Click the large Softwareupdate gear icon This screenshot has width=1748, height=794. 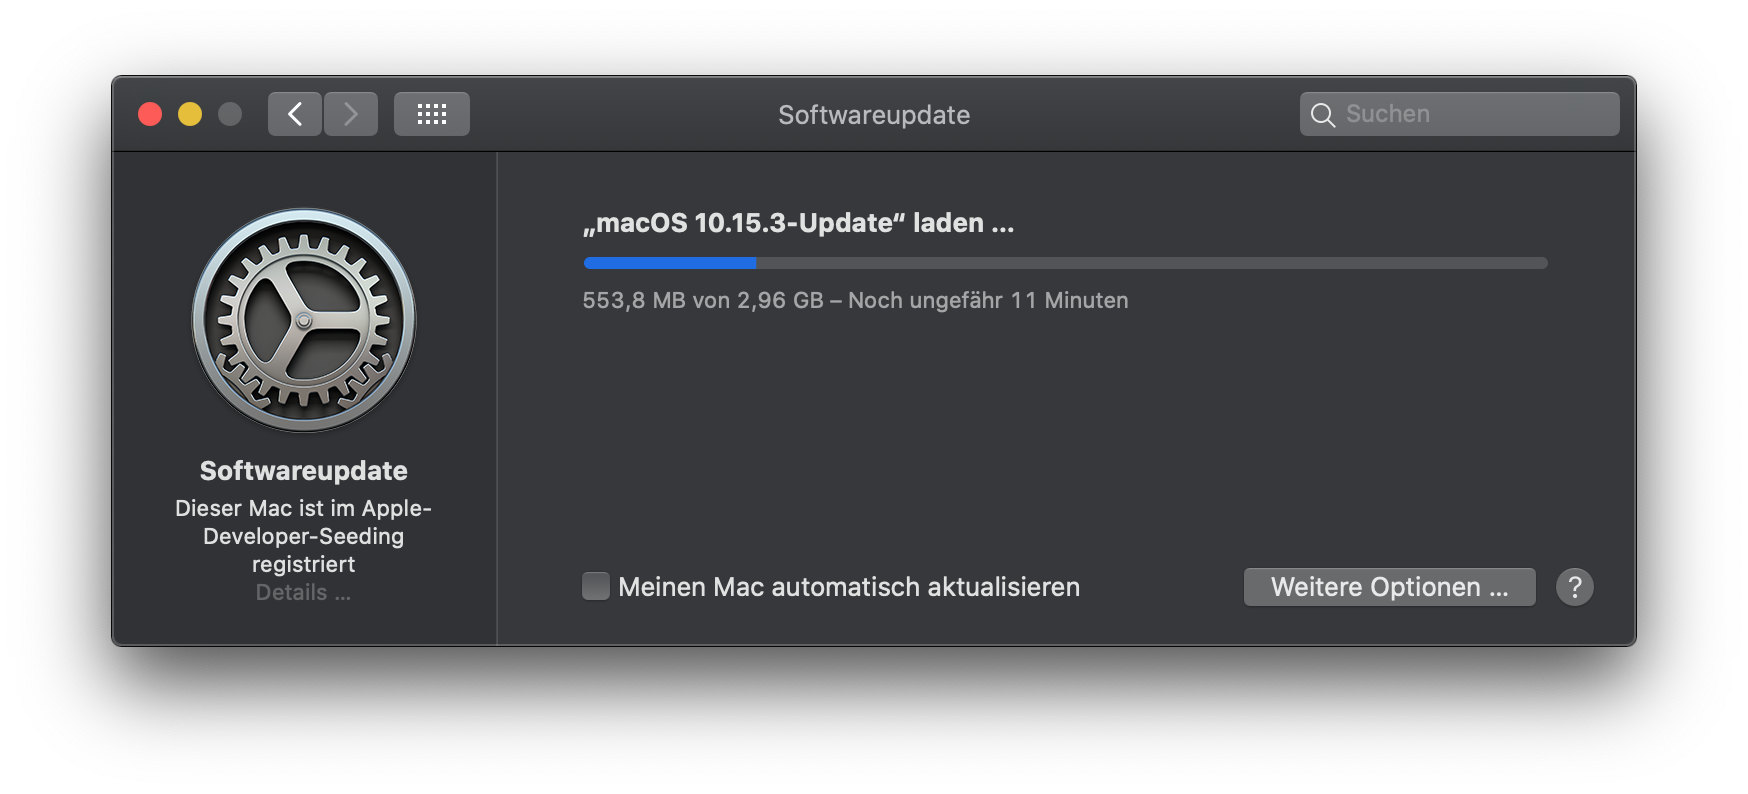pos(304,320)
